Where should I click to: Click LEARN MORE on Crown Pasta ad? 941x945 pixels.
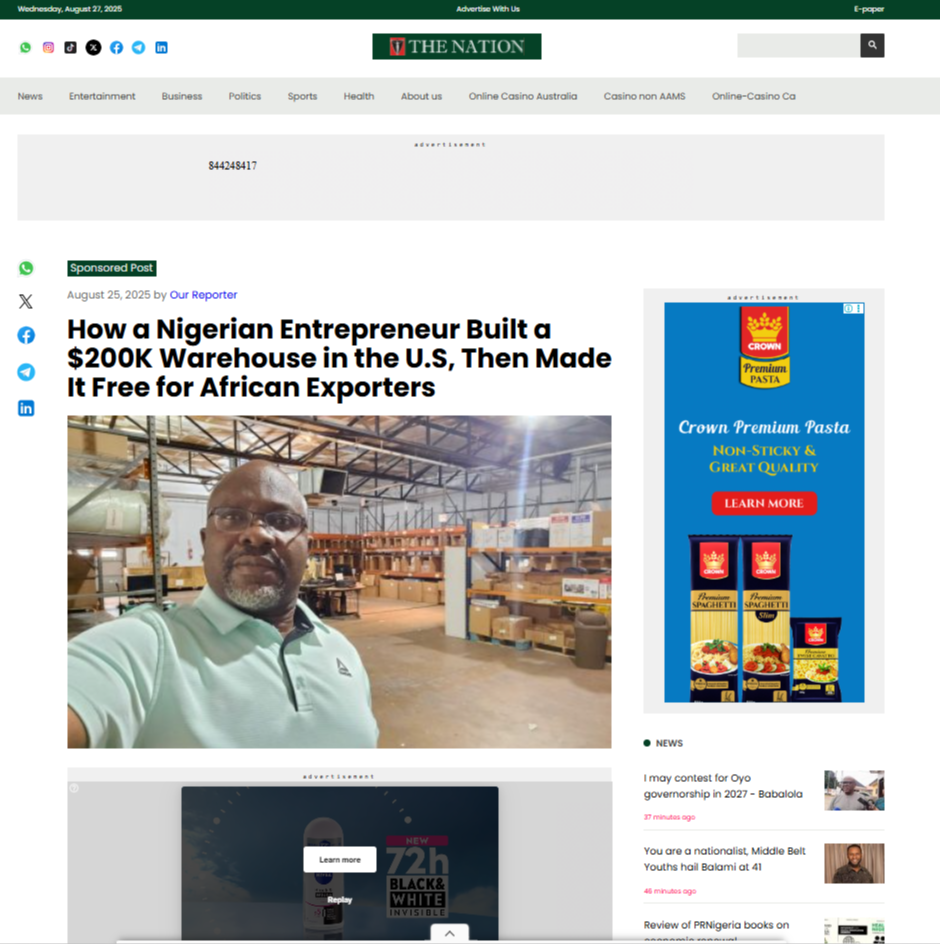click(x=764, y=503)
